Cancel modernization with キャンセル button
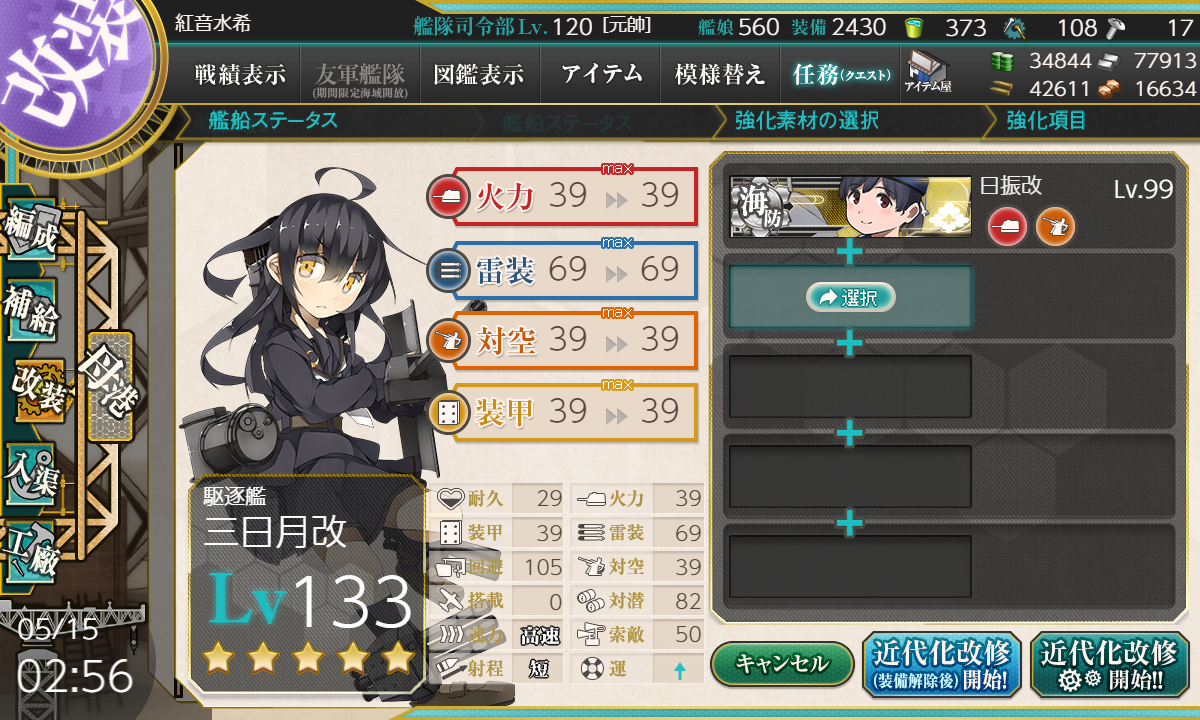 click(782, 663)
